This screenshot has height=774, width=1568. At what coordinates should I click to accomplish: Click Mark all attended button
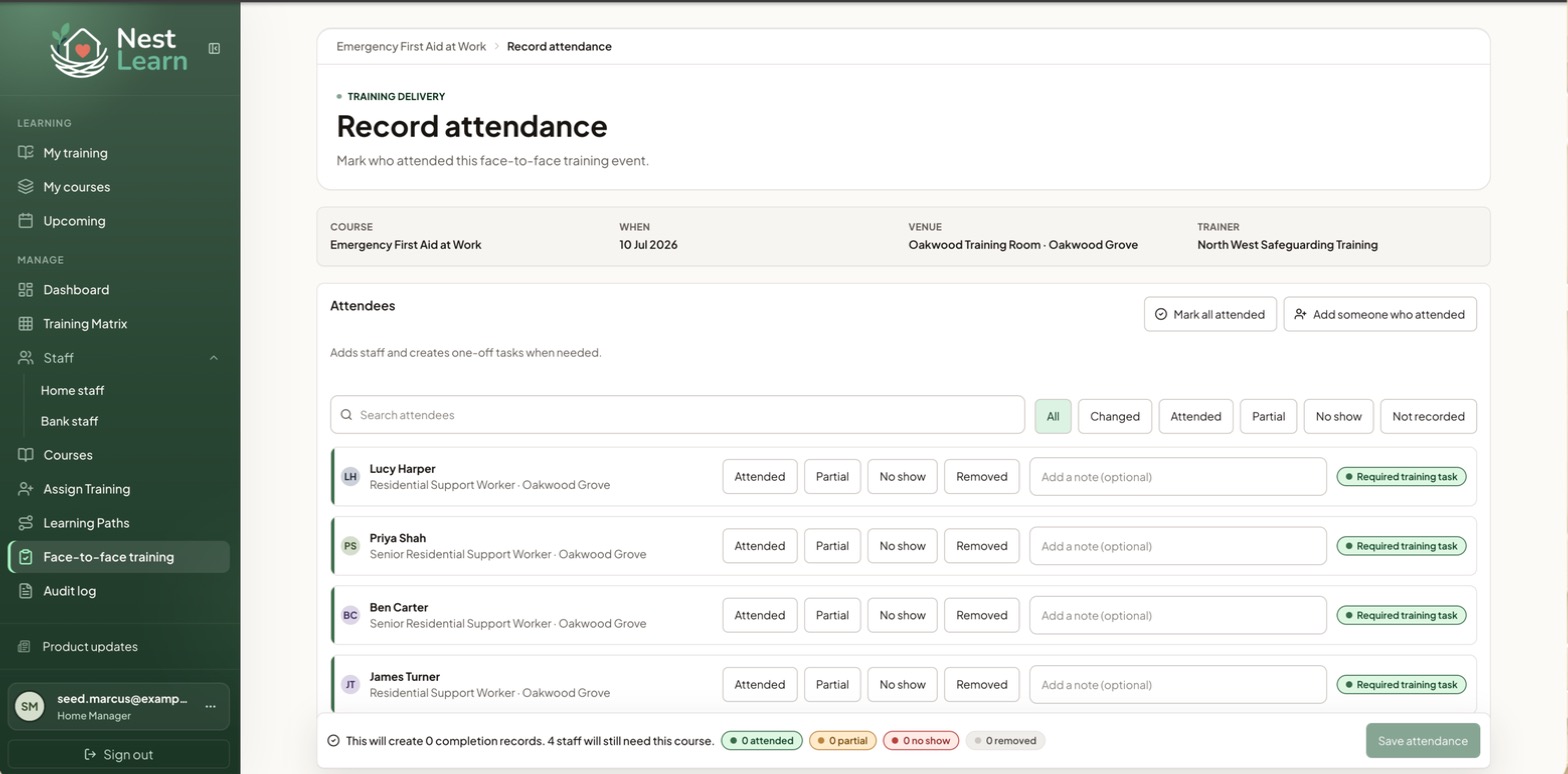pos(1210,314)
